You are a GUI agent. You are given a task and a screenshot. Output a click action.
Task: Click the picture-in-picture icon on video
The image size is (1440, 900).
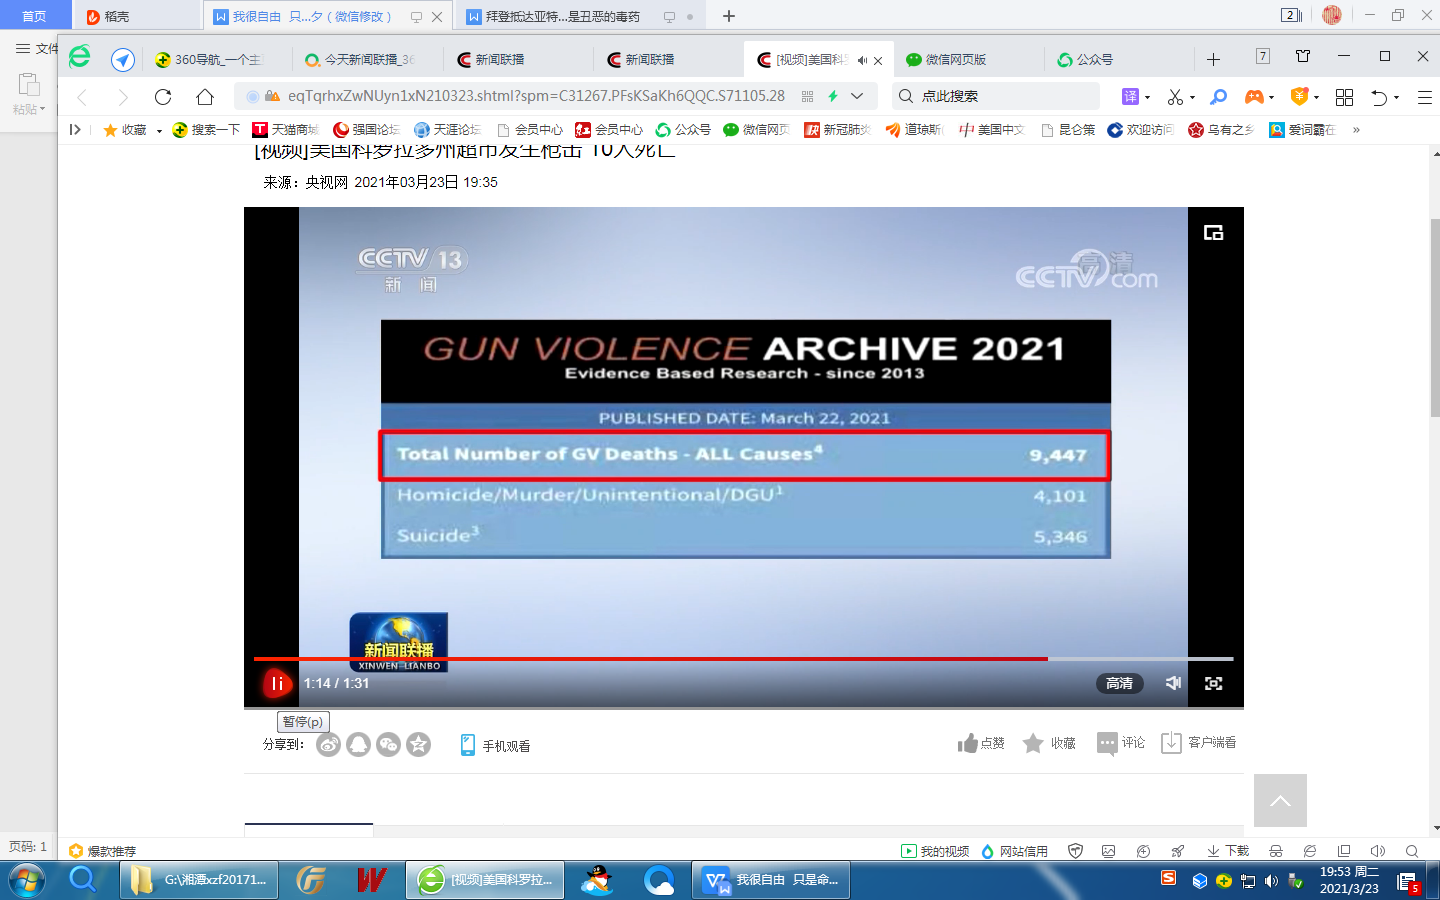pos(1213,233)
